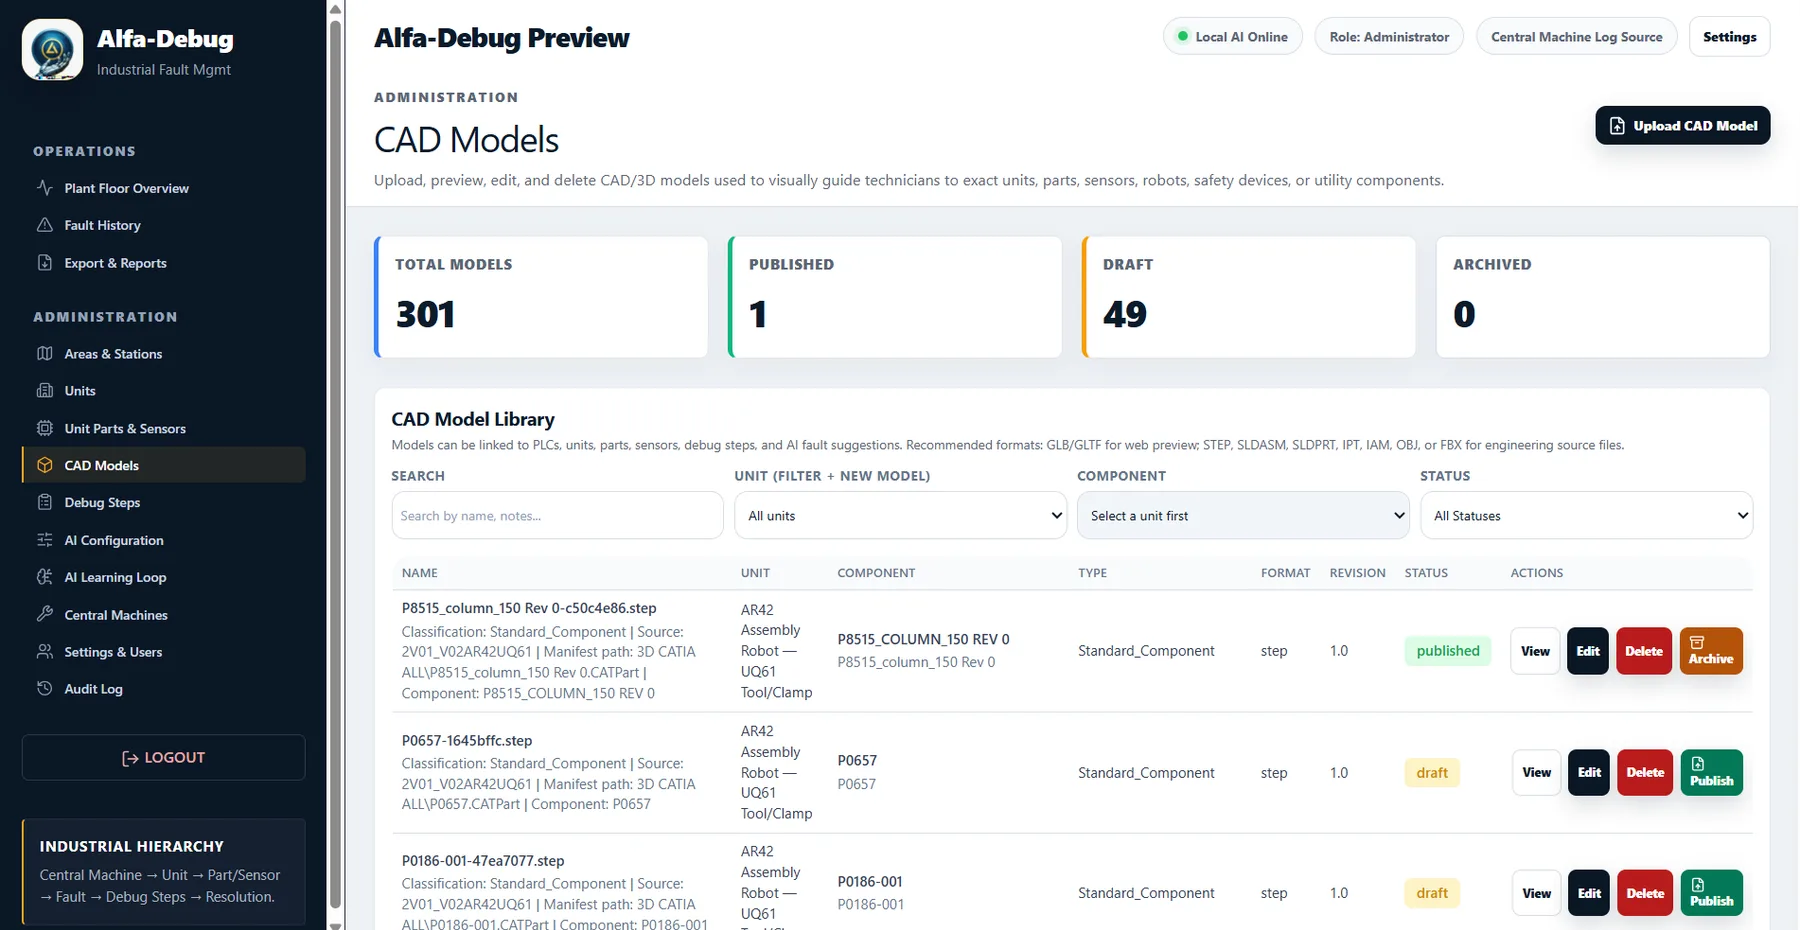Click the Areas & Stations map icon
The image size is (1800, 930).
click(x=45, y=354)
